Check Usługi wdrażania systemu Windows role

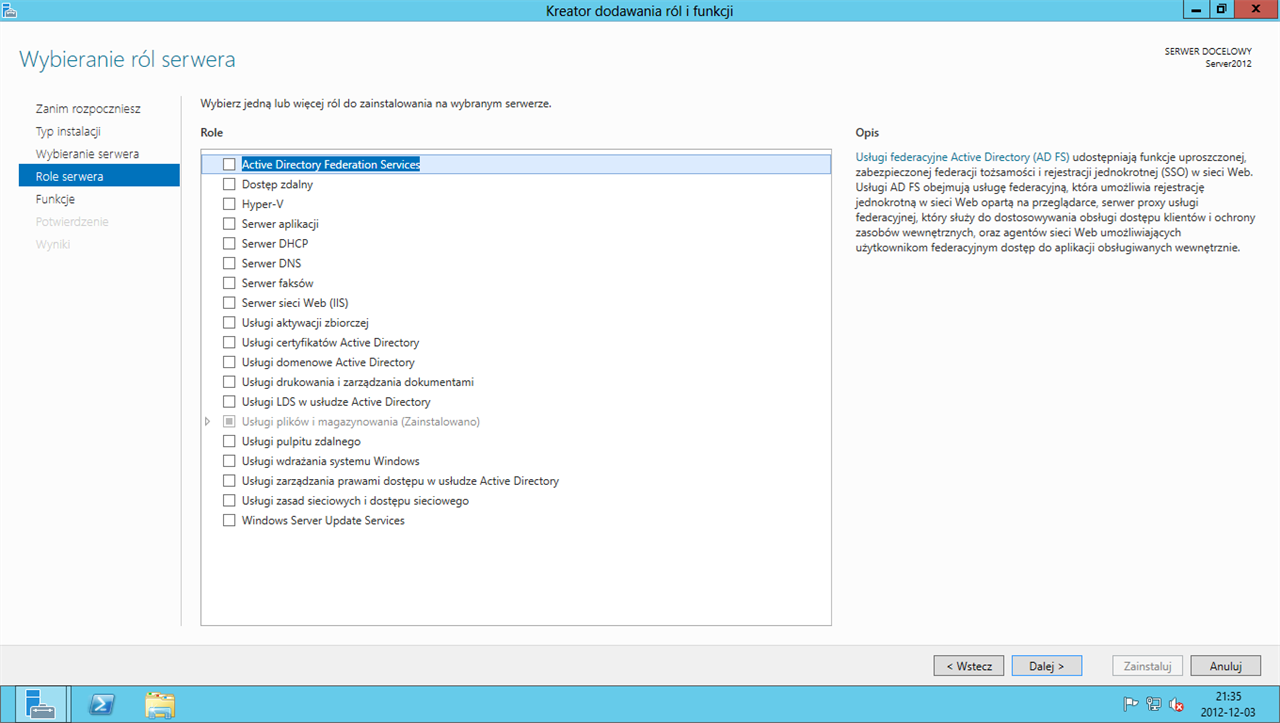[229, 461]
